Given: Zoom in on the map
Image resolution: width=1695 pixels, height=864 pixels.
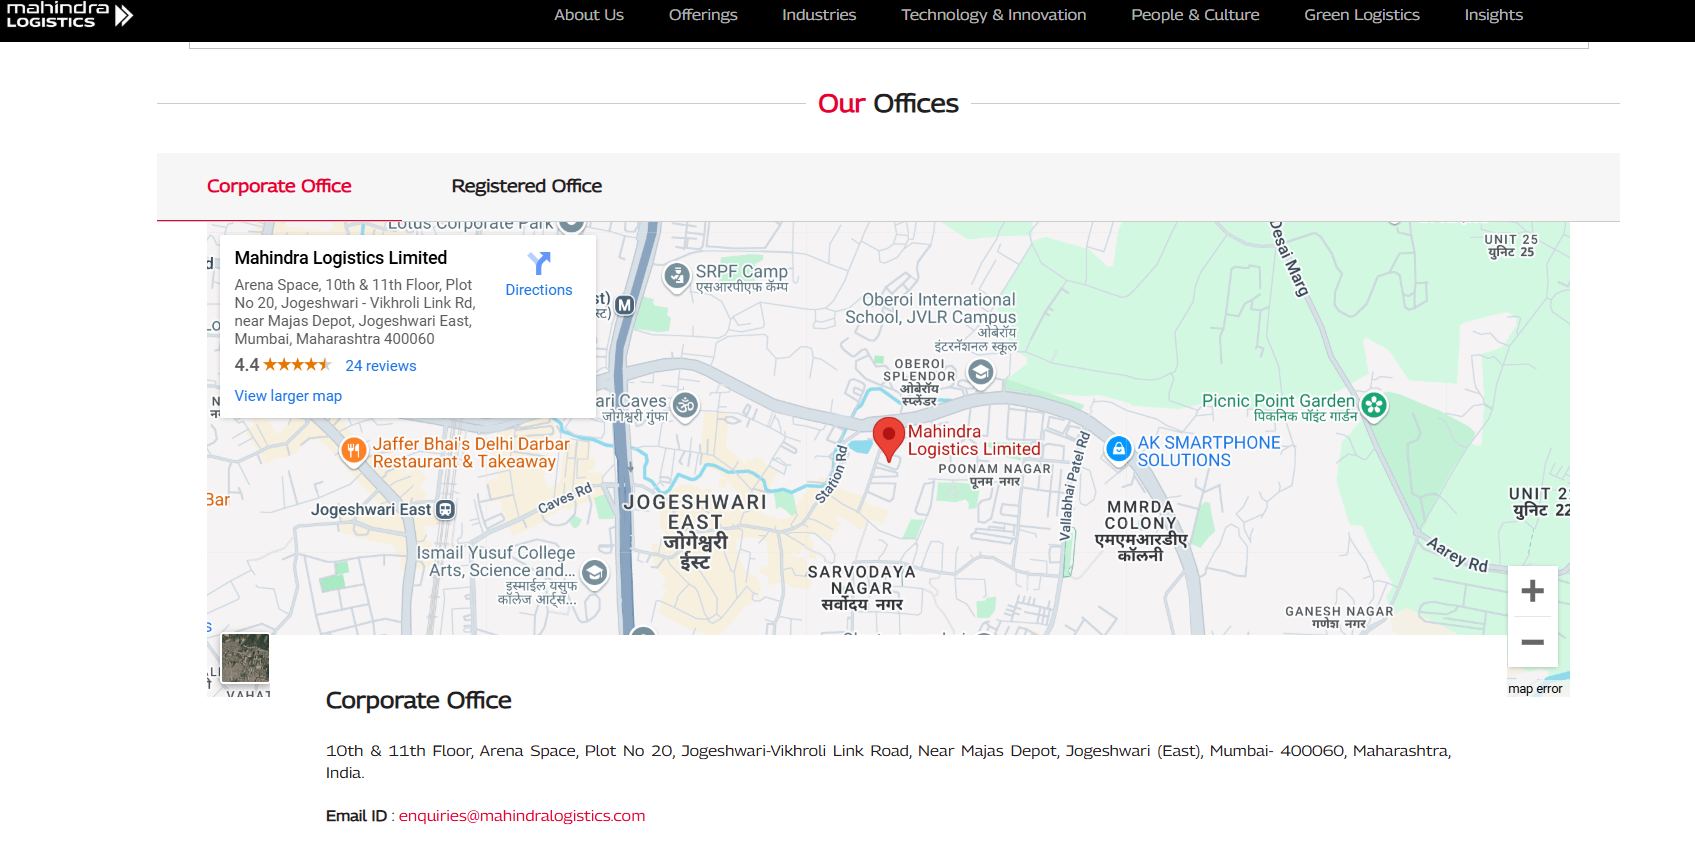Looking at the screenshot, I should click(1532, 592).
